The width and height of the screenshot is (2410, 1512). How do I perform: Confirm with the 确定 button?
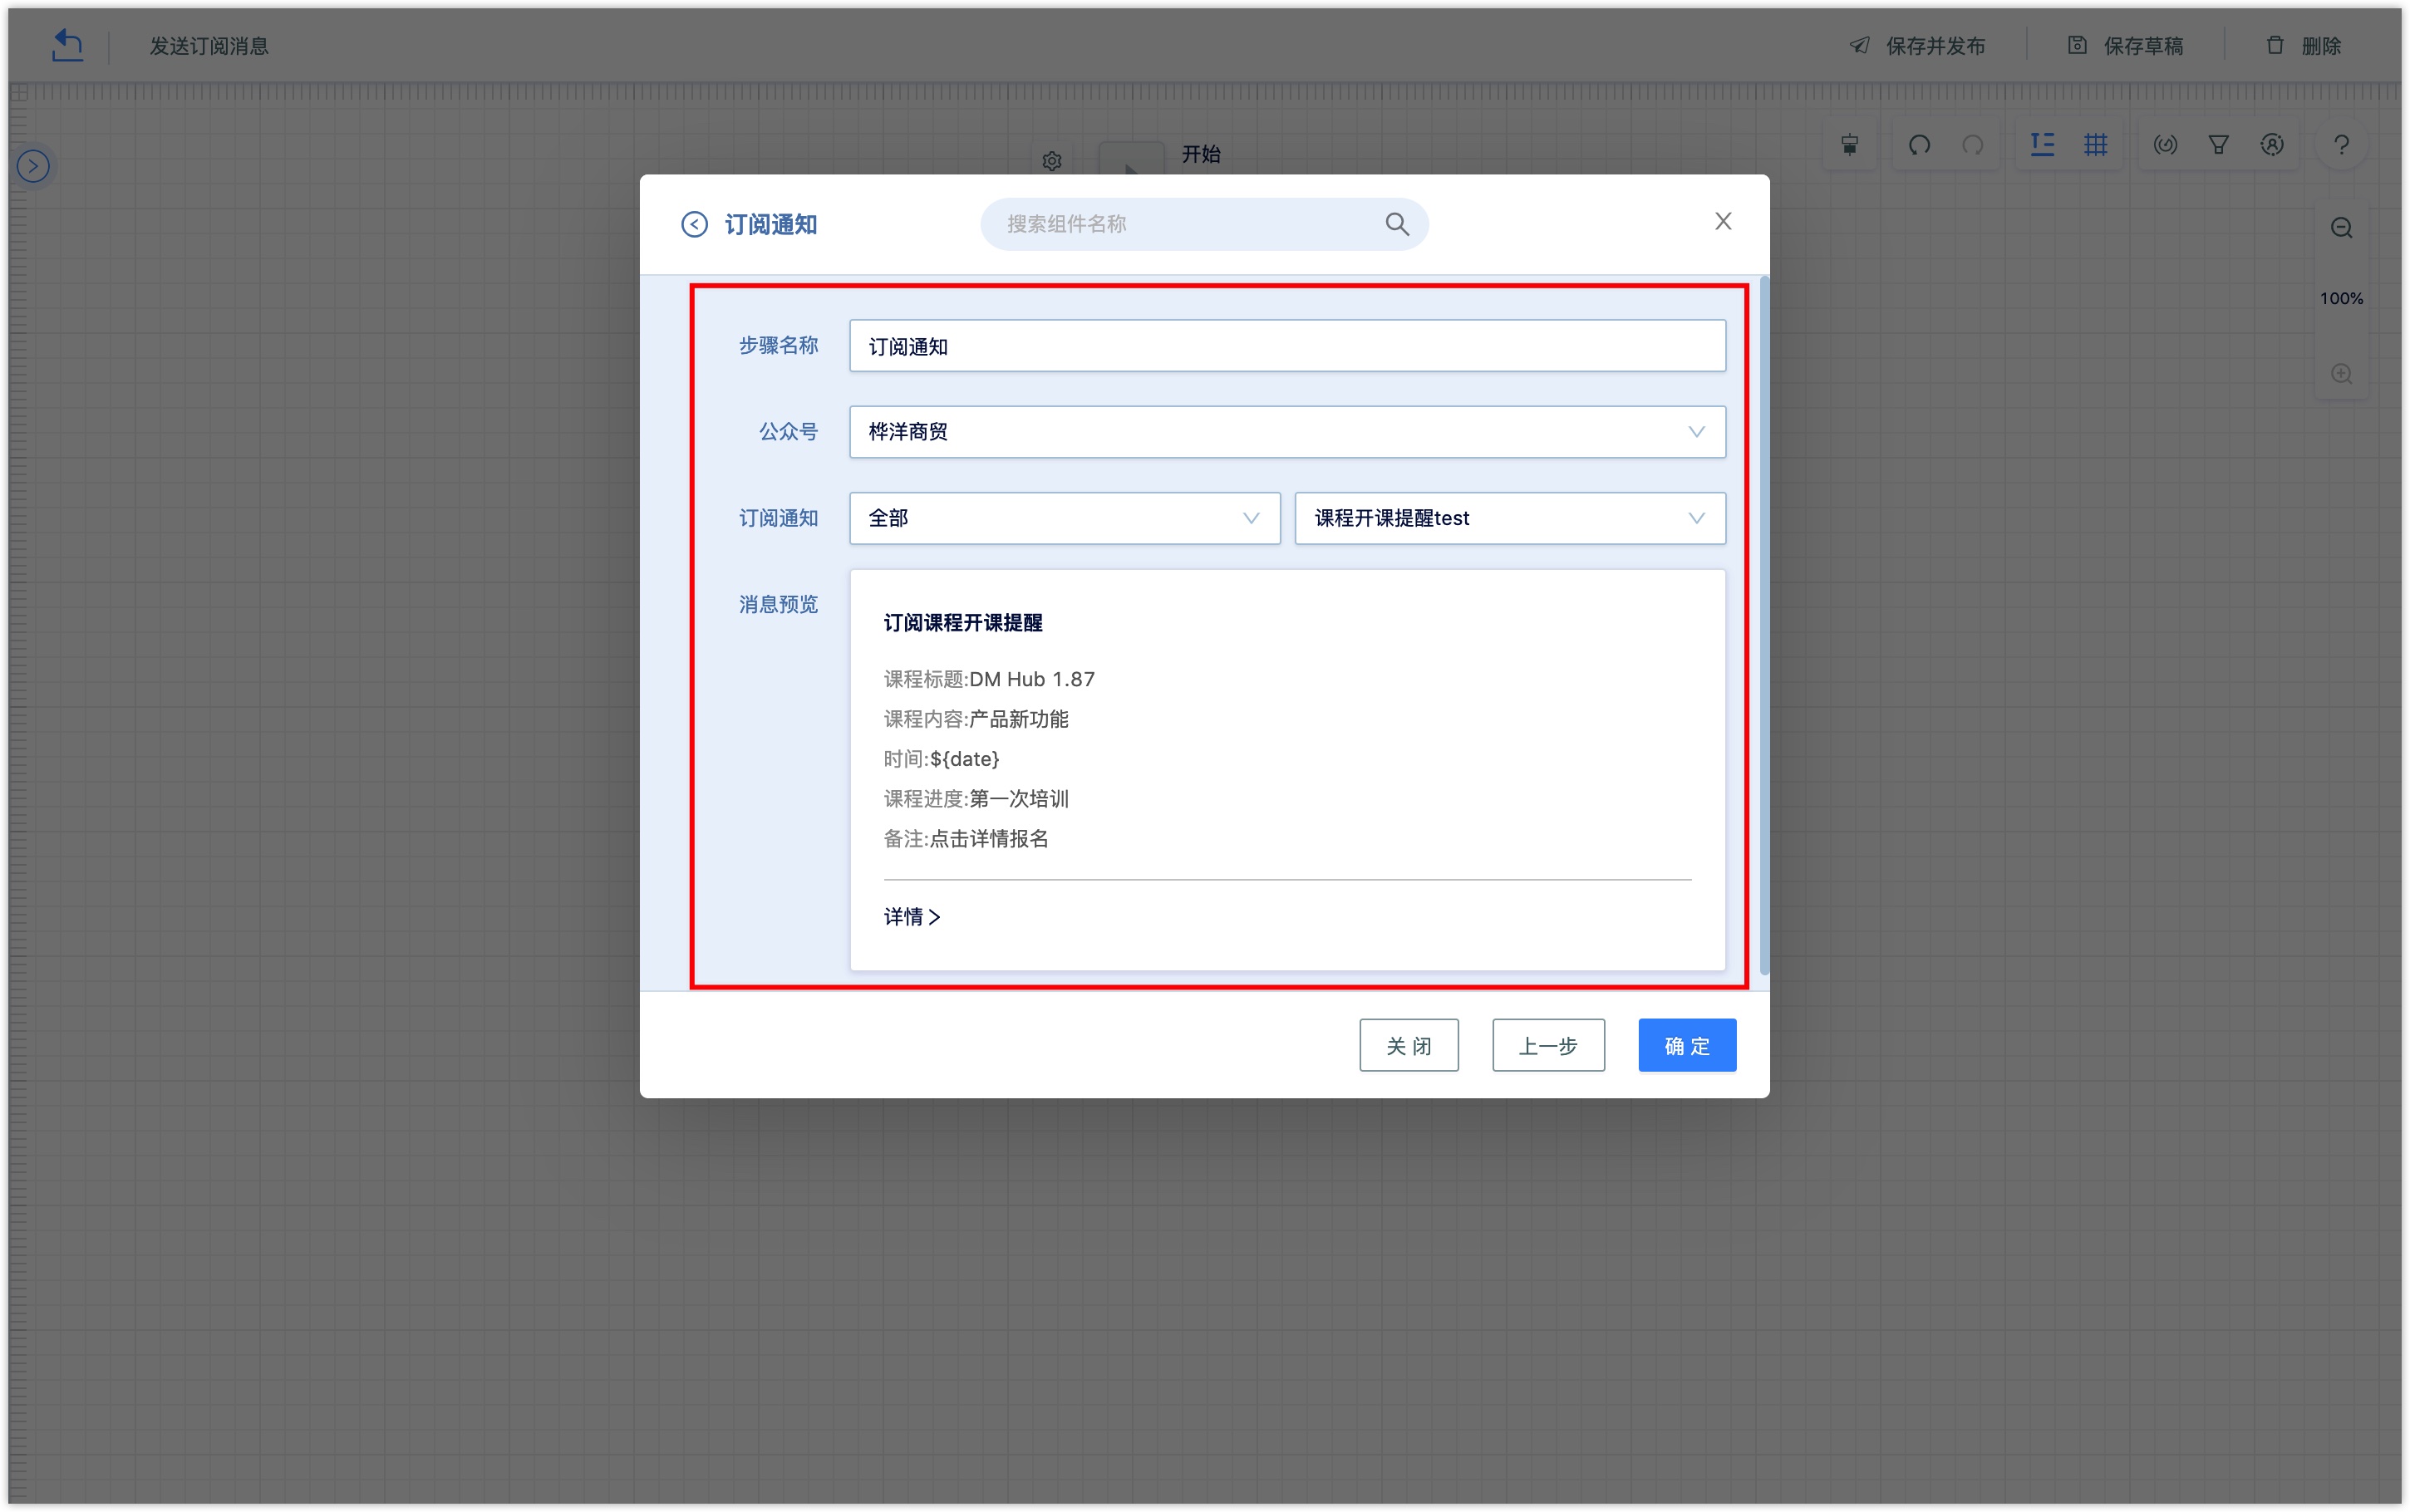click(x=1687, y=1045)
